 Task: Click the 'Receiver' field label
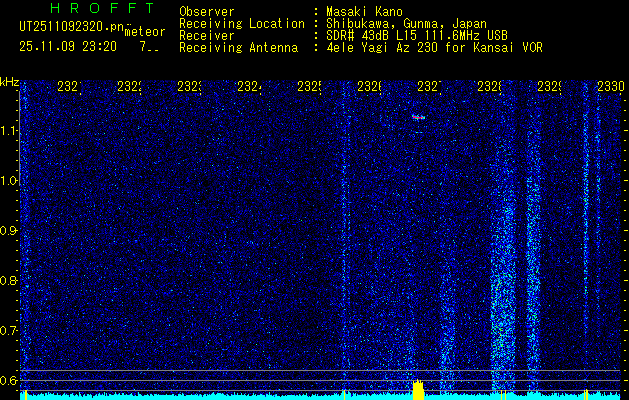pos(207,36)
